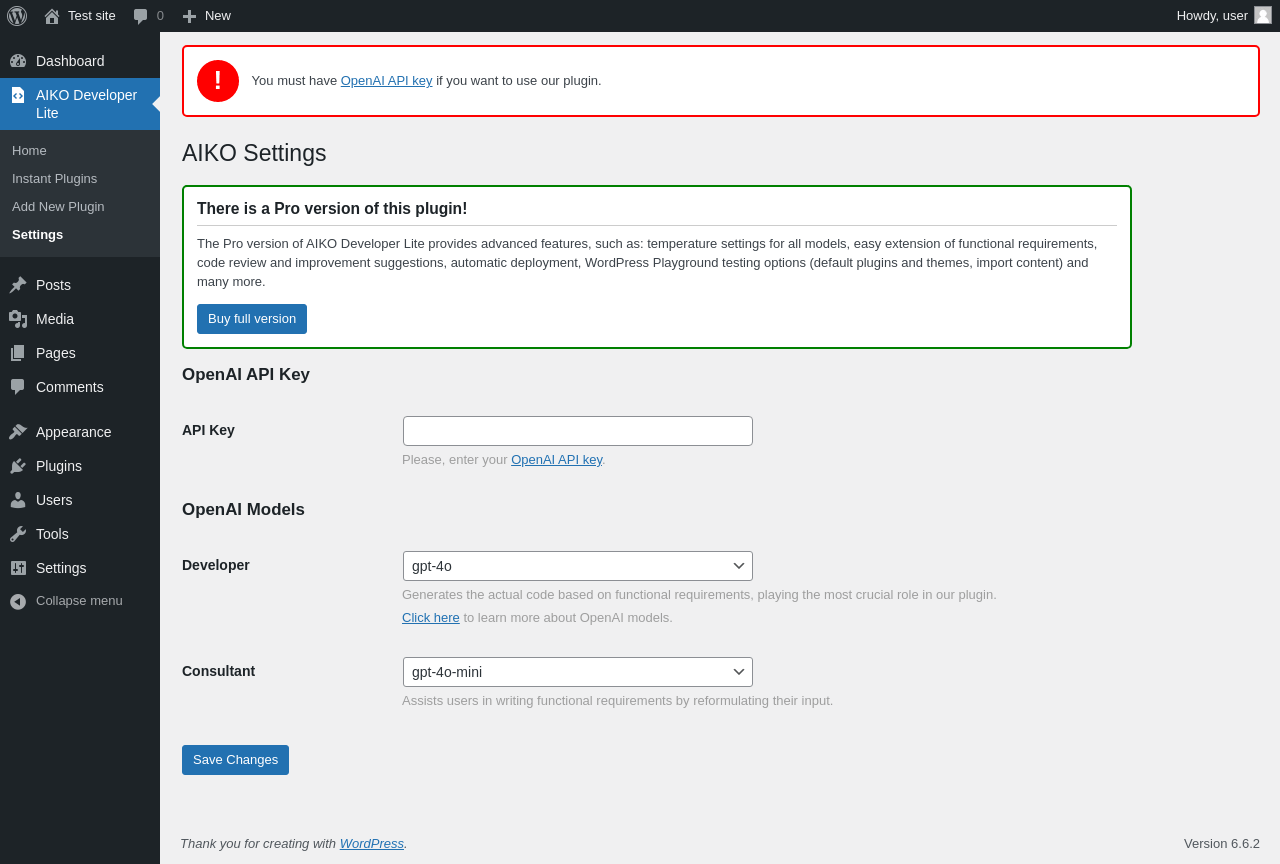
Task: Click the WordPress logo icon
Action: (x=17, y=16)
